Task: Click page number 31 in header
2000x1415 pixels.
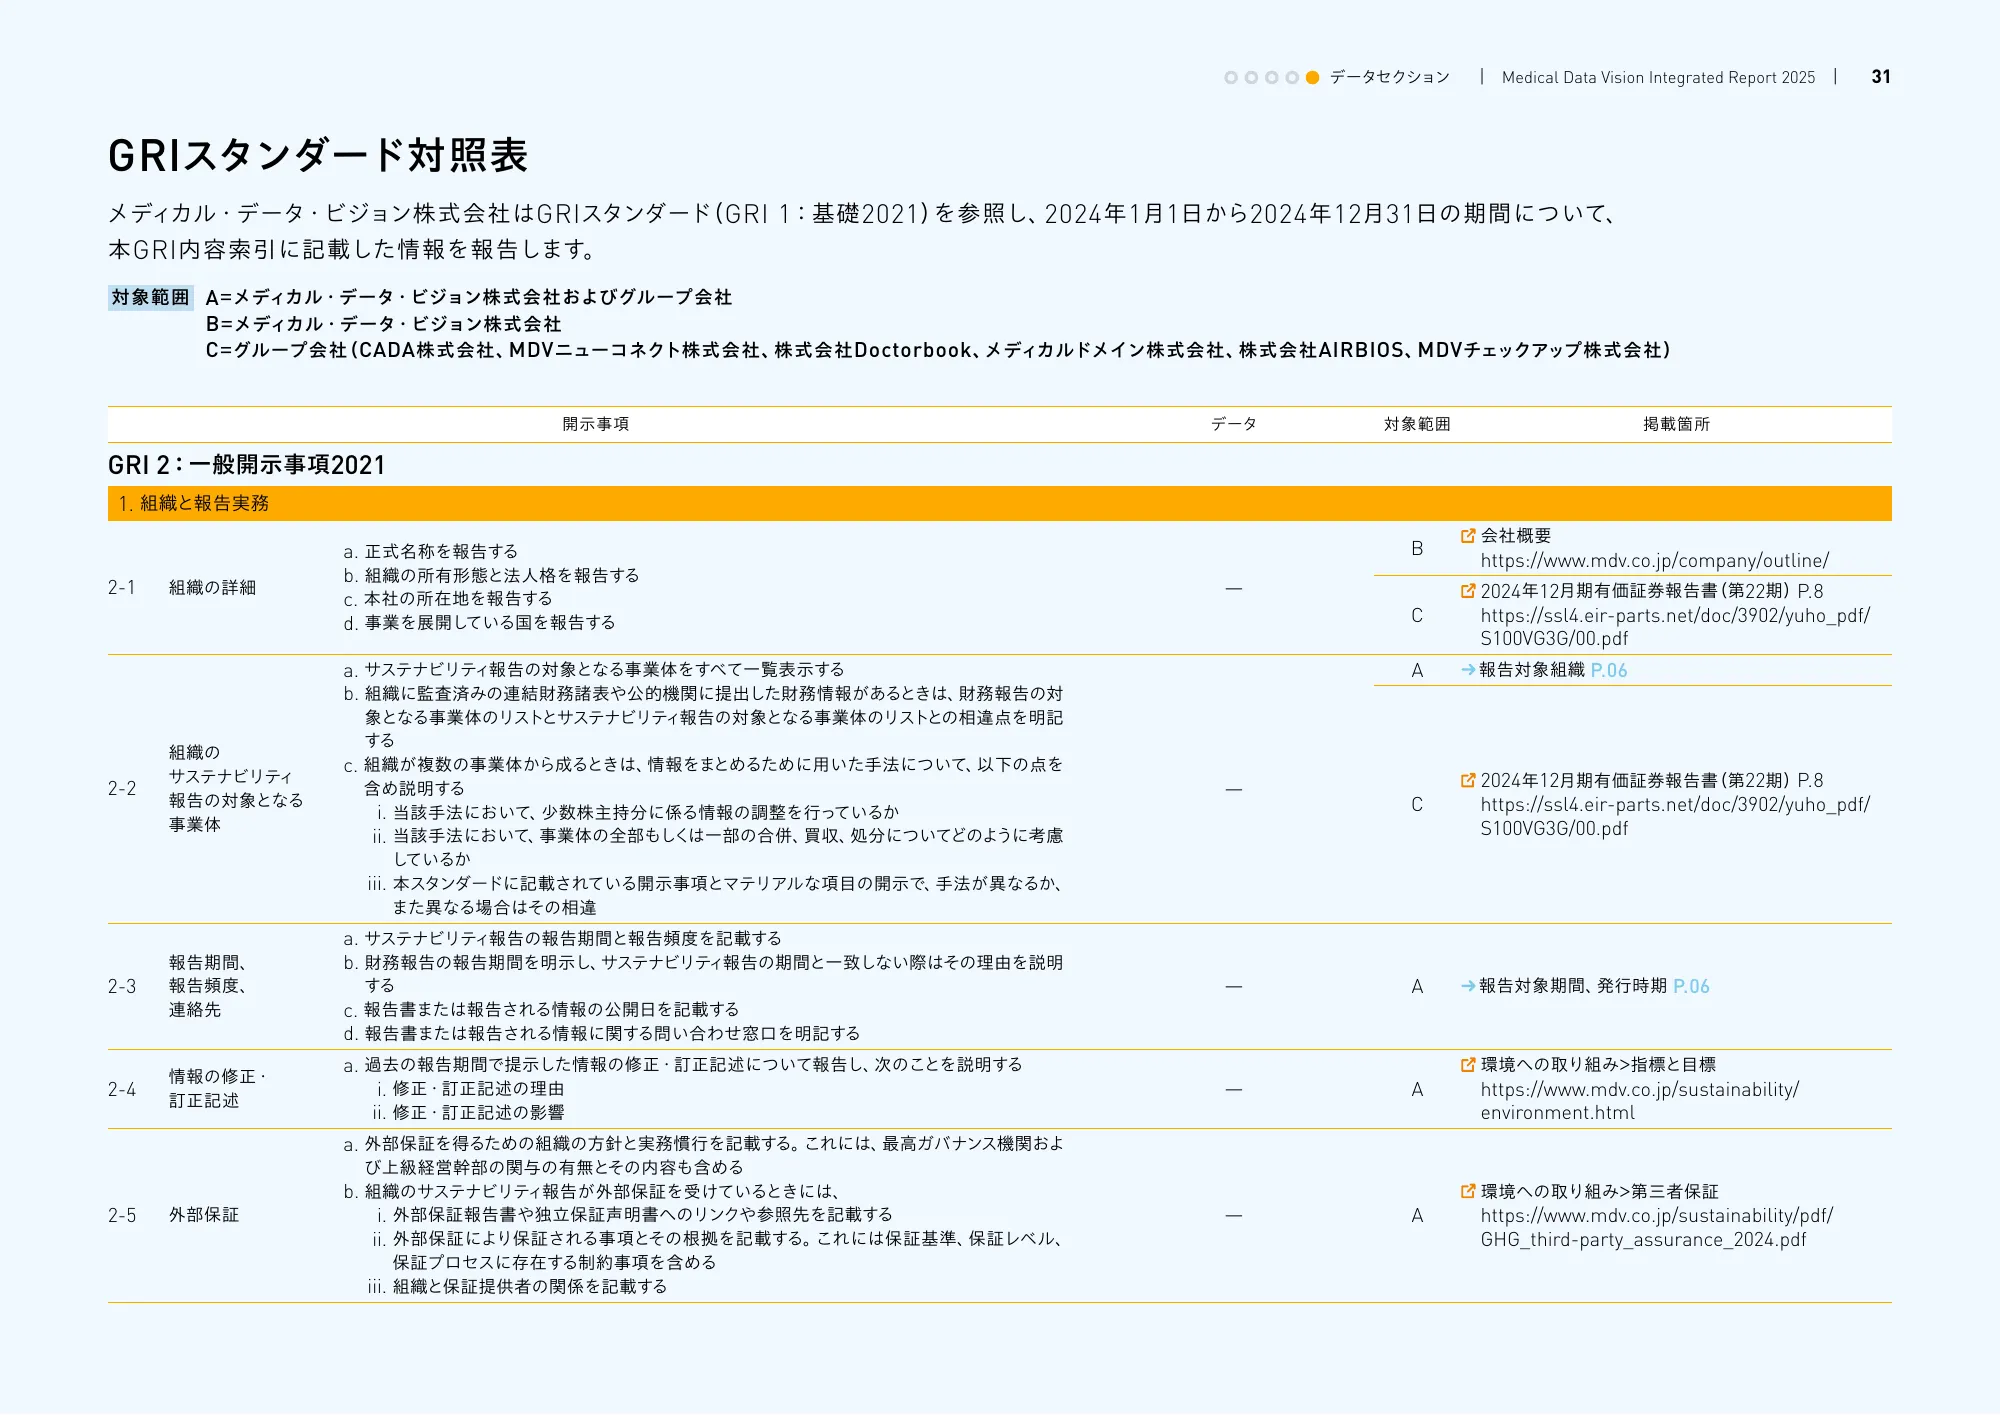Action: coord(1880,77)
